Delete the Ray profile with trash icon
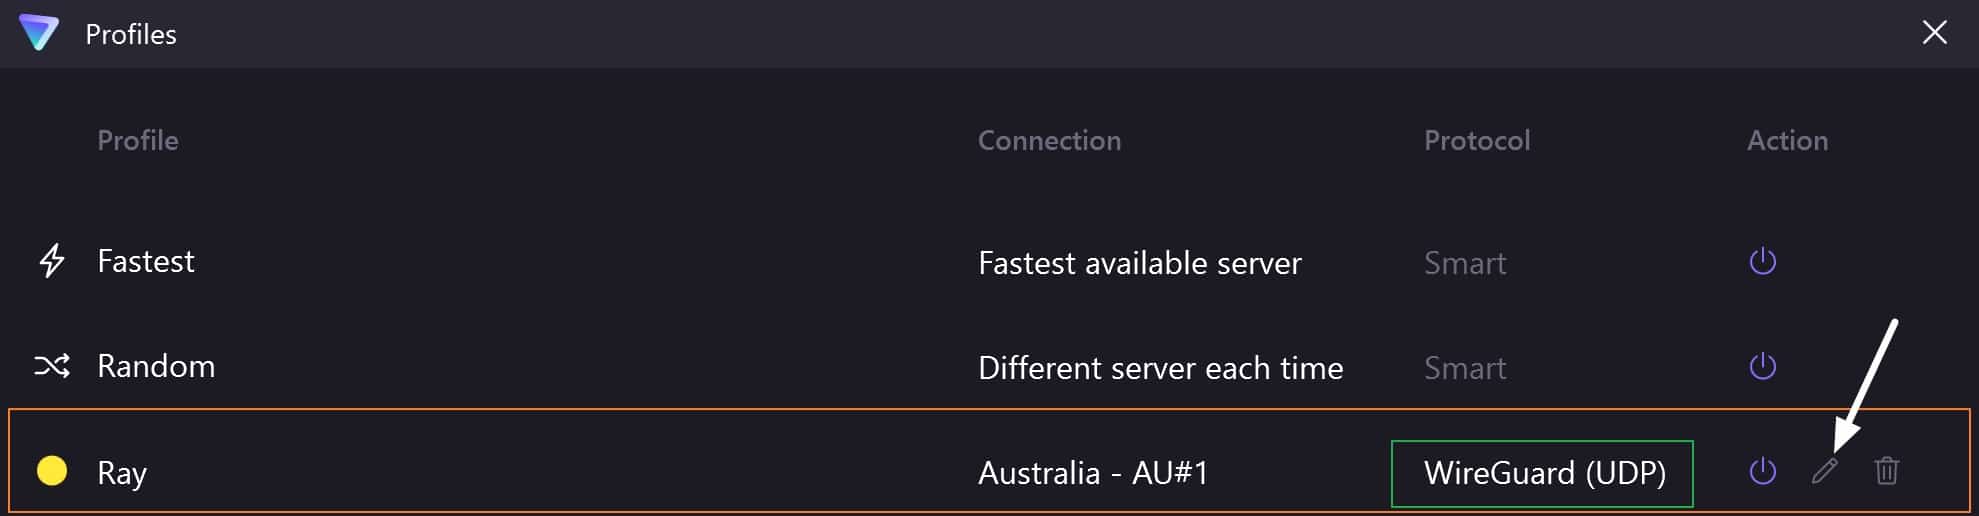This screenshot has width=1979, height=516. tap(1887, 471)
